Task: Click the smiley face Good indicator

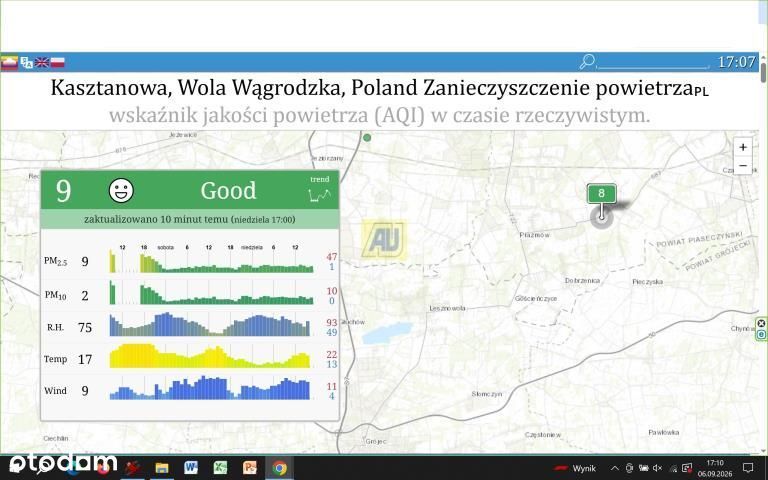Action: (121, 191)
